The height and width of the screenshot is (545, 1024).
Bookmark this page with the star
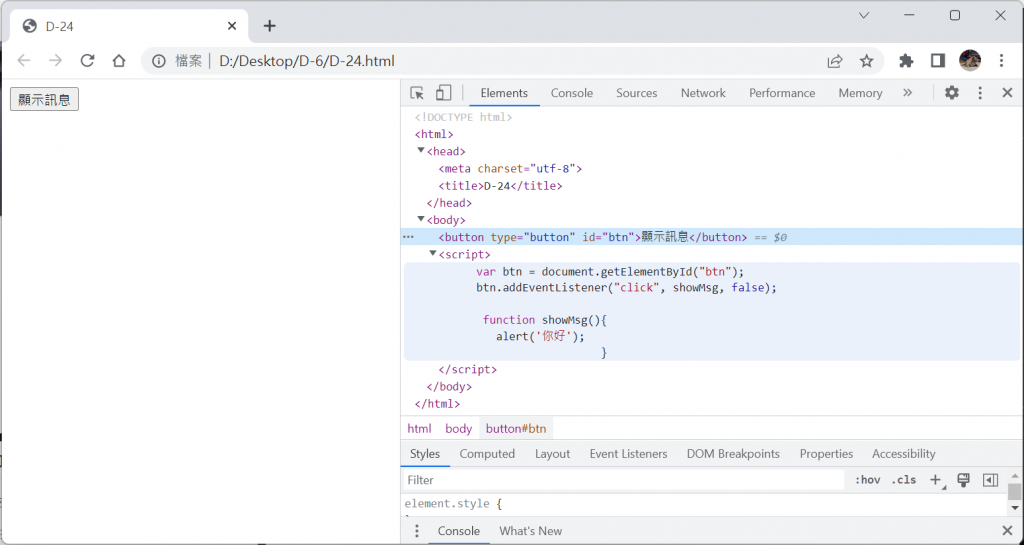[x=866, y=61]
